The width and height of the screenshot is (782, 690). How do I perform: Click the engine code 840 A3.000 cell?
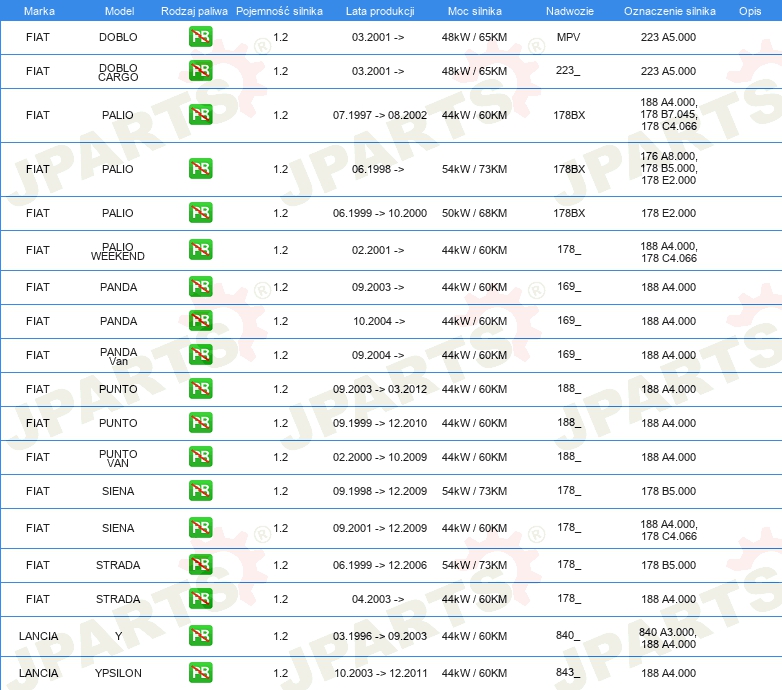click(x=667, y=632)
